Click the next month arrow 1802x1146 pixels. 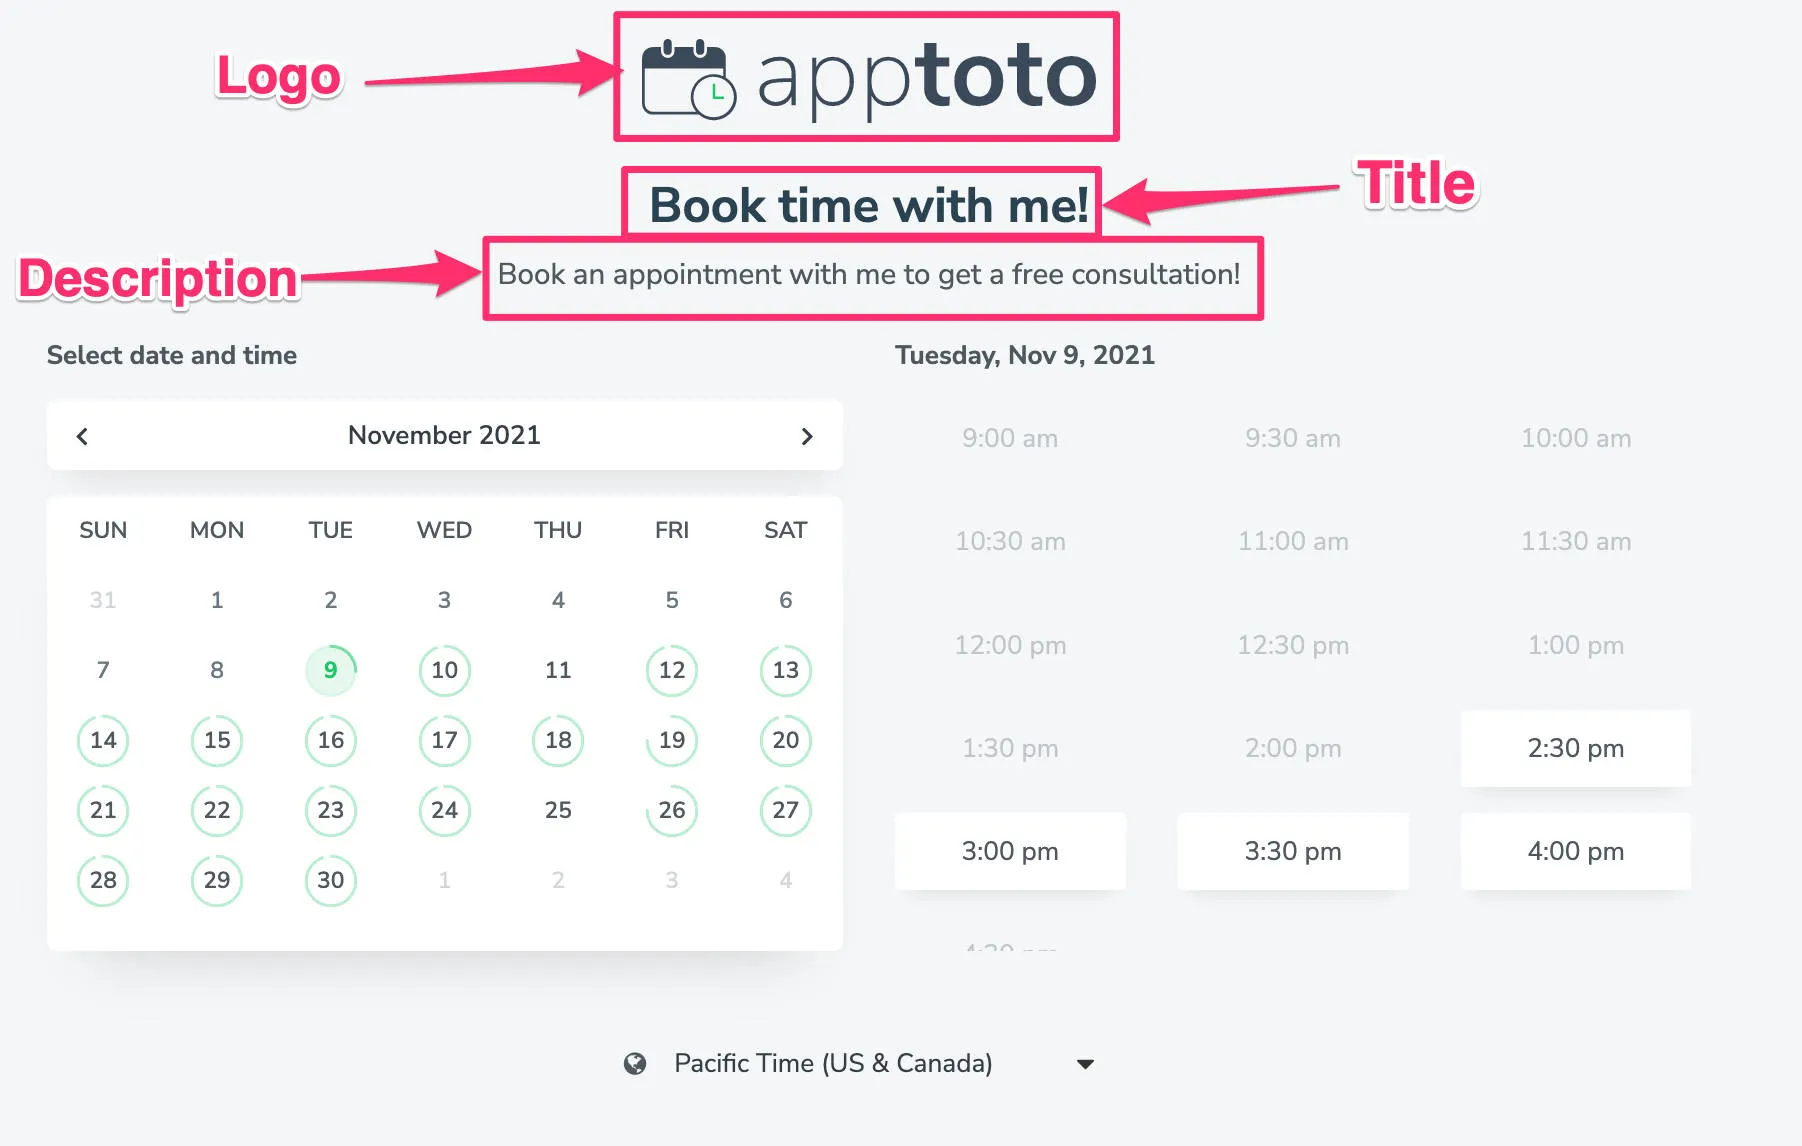tap(807, 436)
